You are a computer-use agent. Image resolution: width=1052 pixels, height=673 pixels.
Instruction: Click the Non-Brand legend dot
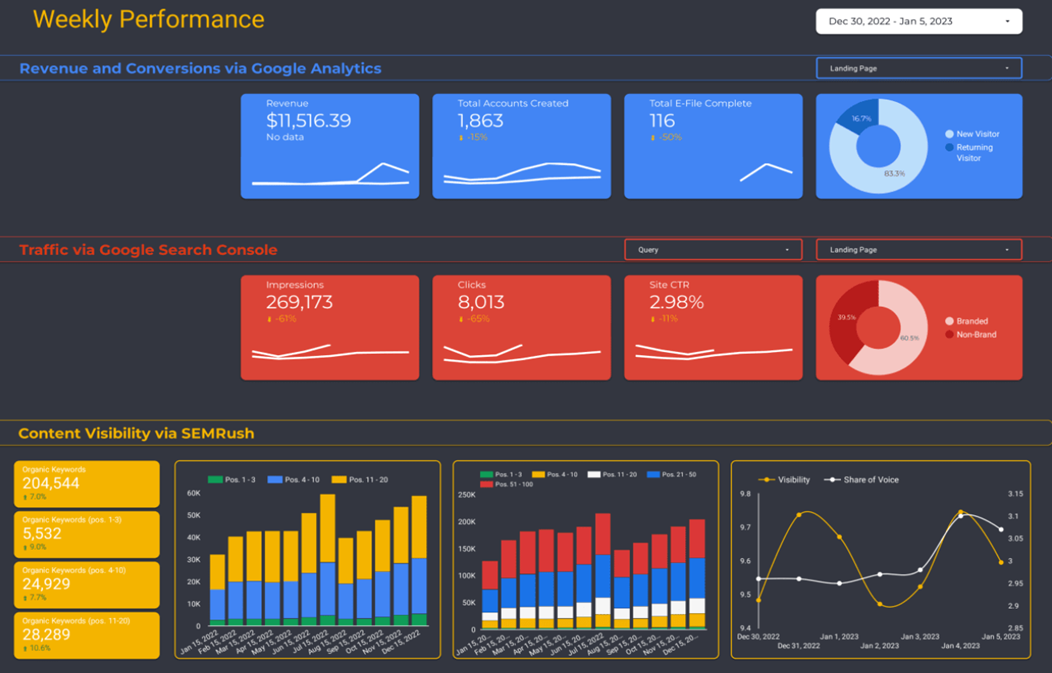click(x=949, y=335)
